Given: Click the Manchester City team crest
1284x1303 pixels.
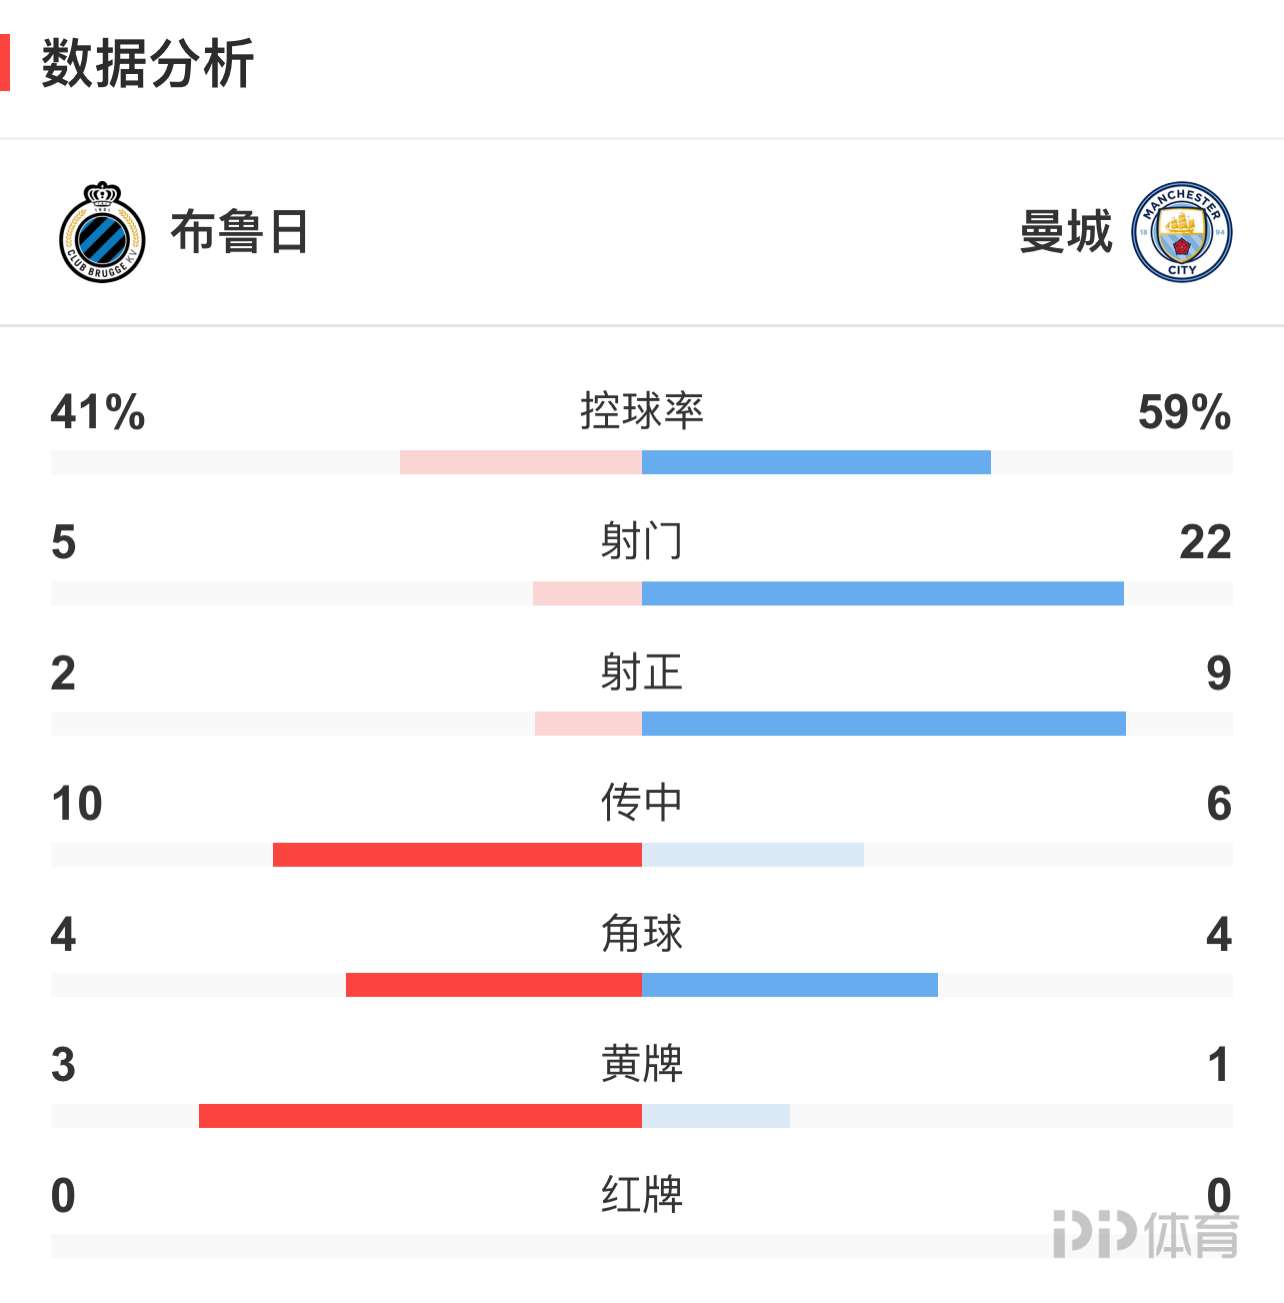Looking at the screenshot, I should click(1181, 232).
